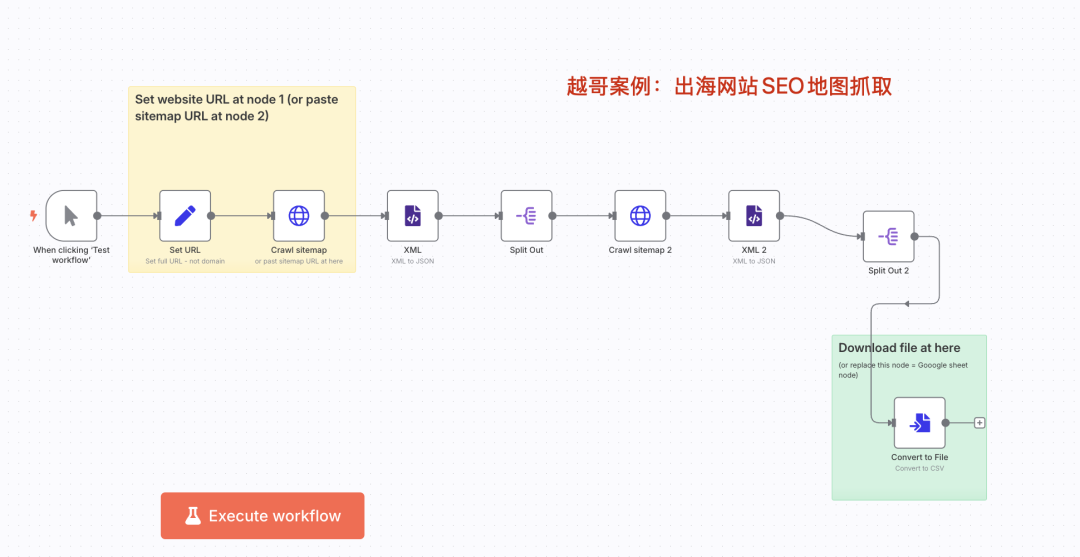This screenshot has width=1080, height=557.
Task: Select the Split Out node icon
Action: [x=526, y=216]
